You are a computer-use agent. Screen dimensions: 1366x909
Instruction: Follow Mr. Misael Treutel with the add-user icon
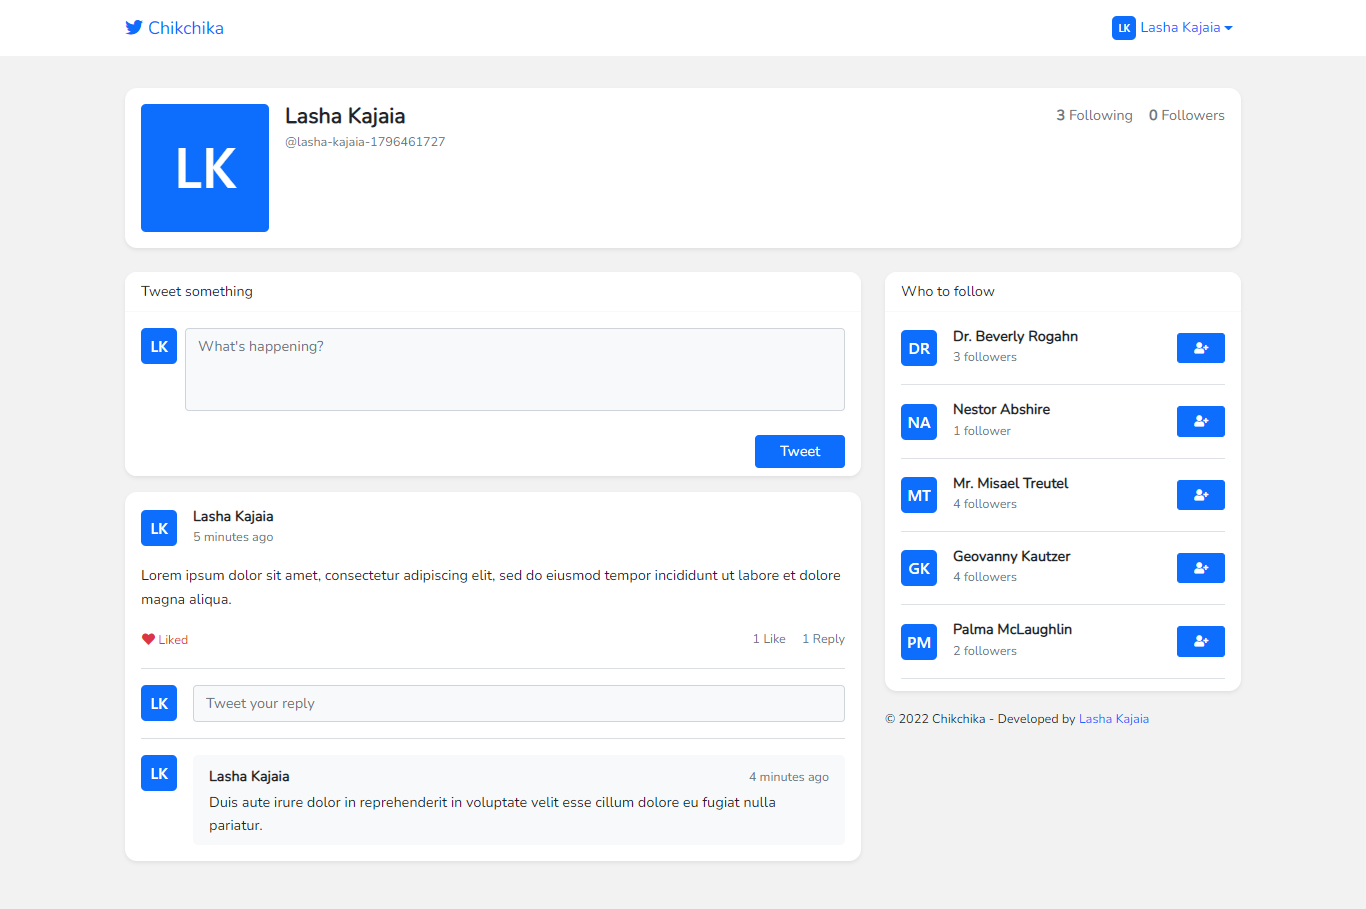pyautogui.click(x=1200, y=494)
